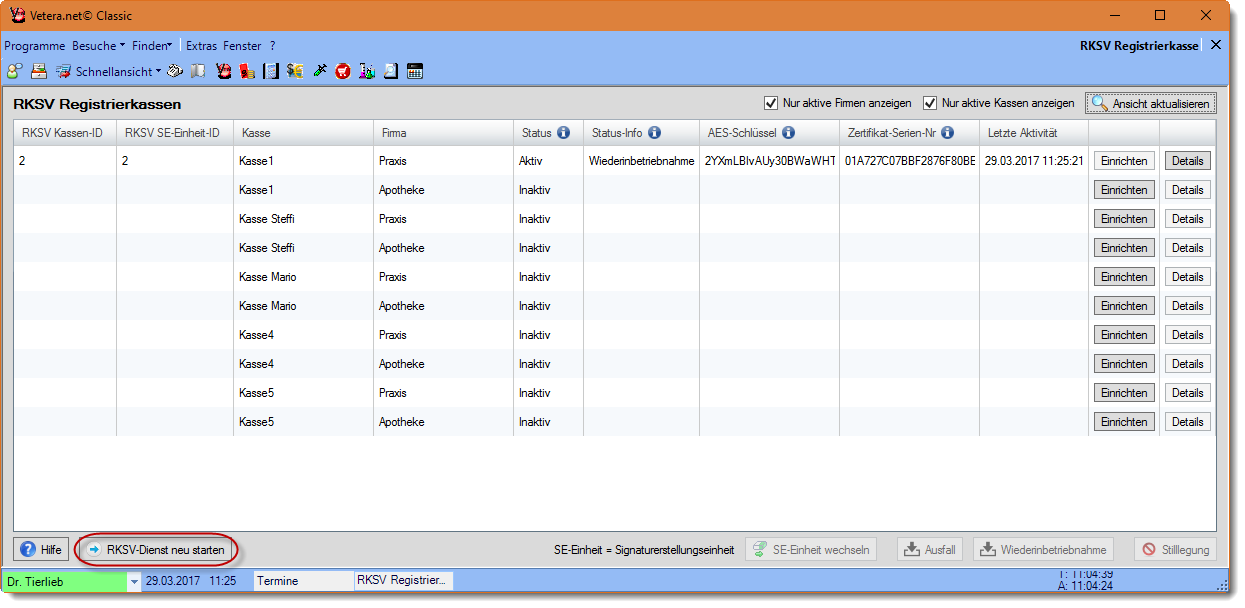Open the calendar icon in the toolbar
The height and width of the screenshot is (608, 1245).
click(415, 71)
